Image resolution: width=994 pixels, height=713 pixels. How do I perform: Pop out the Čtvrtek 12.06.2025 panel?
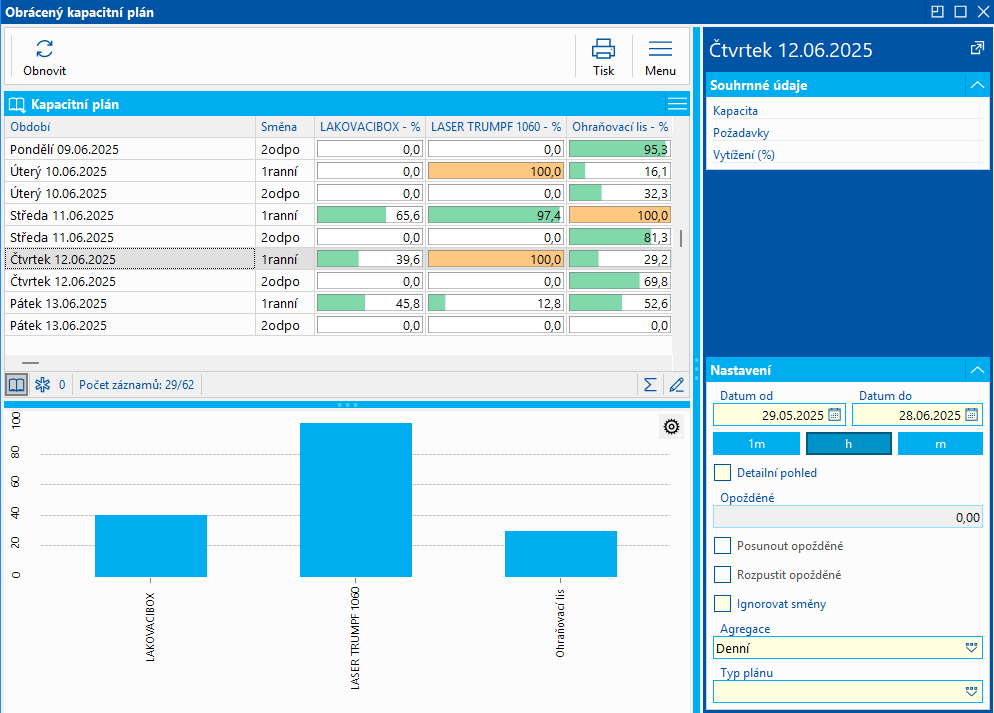(977, 48)
